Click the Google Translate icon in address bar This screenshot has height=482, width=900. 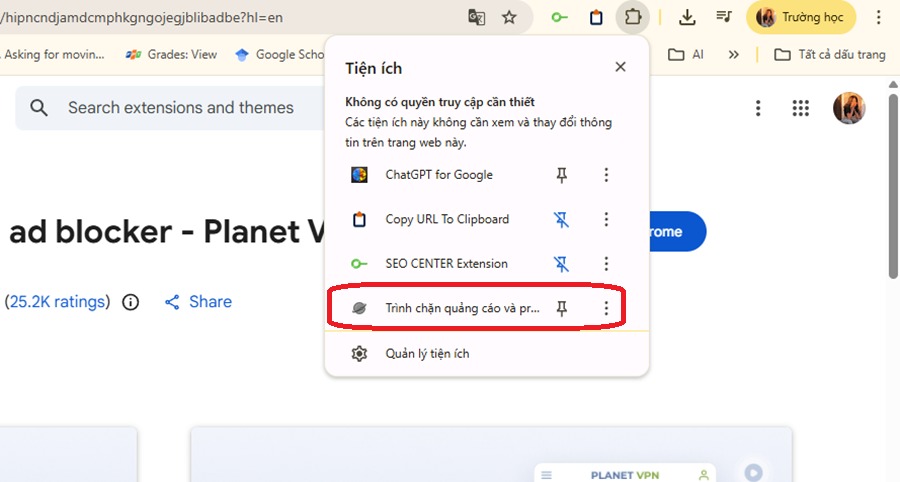(477, 17)
